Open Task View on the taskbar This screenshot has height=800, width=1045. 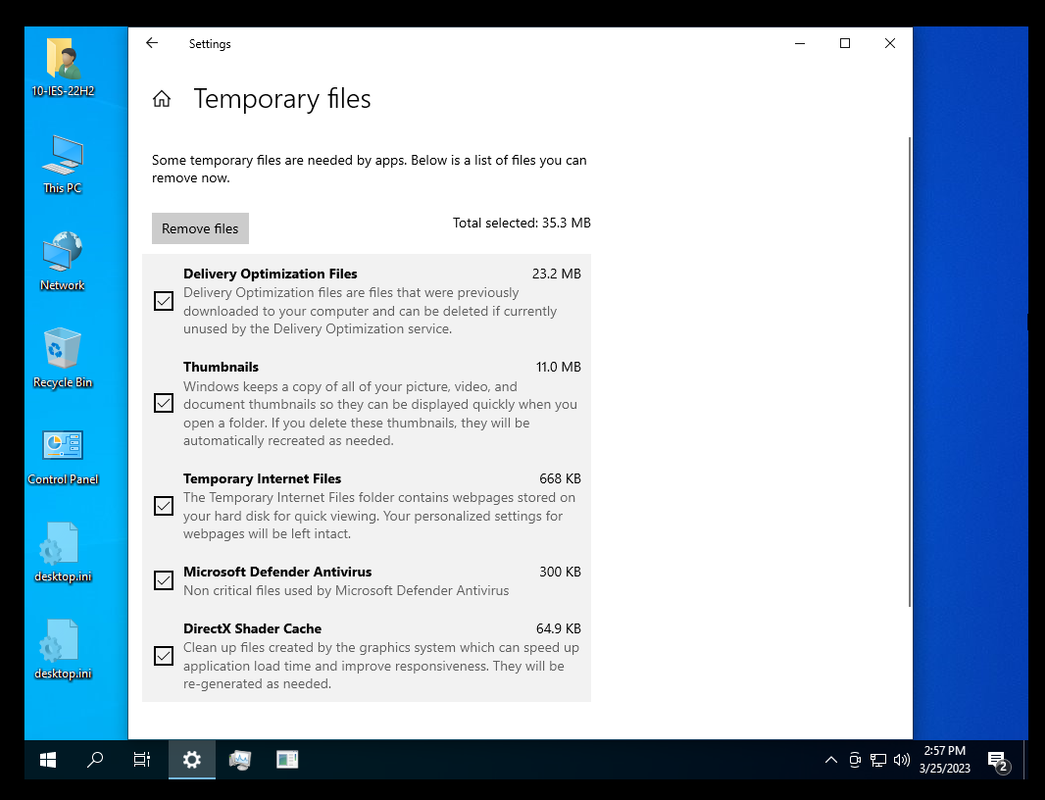click(x=142, y=759)
